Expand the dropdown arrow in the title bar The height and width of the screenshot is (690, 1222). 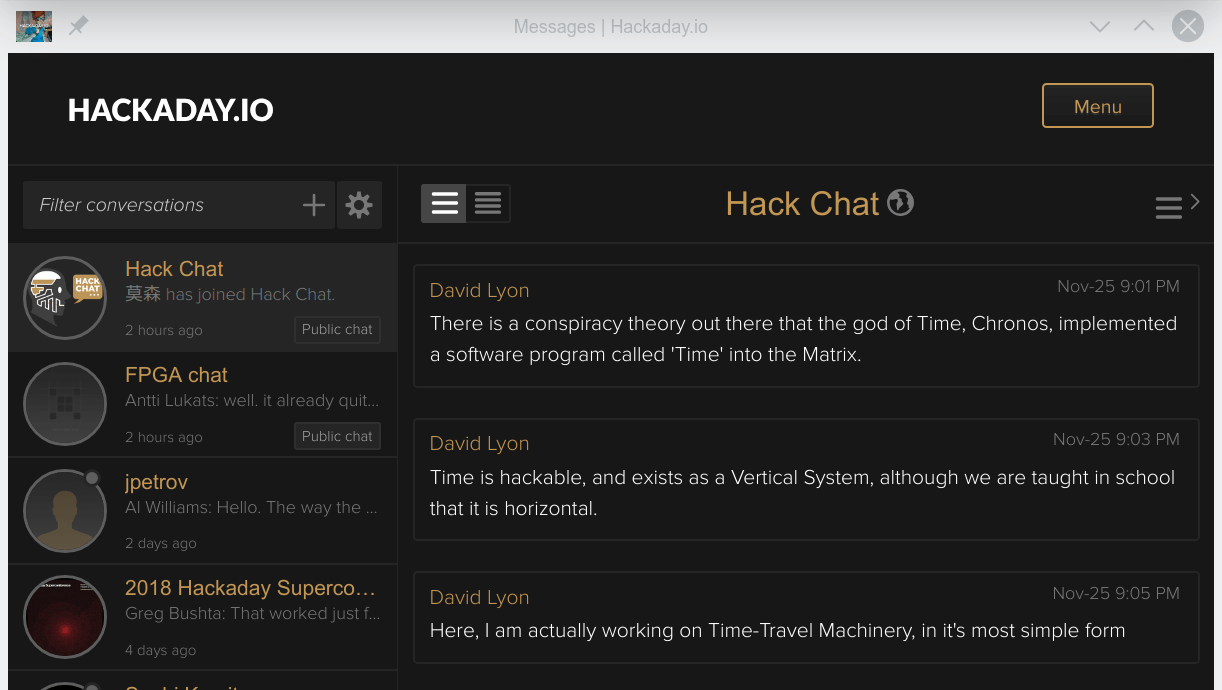click(1100, 26)
